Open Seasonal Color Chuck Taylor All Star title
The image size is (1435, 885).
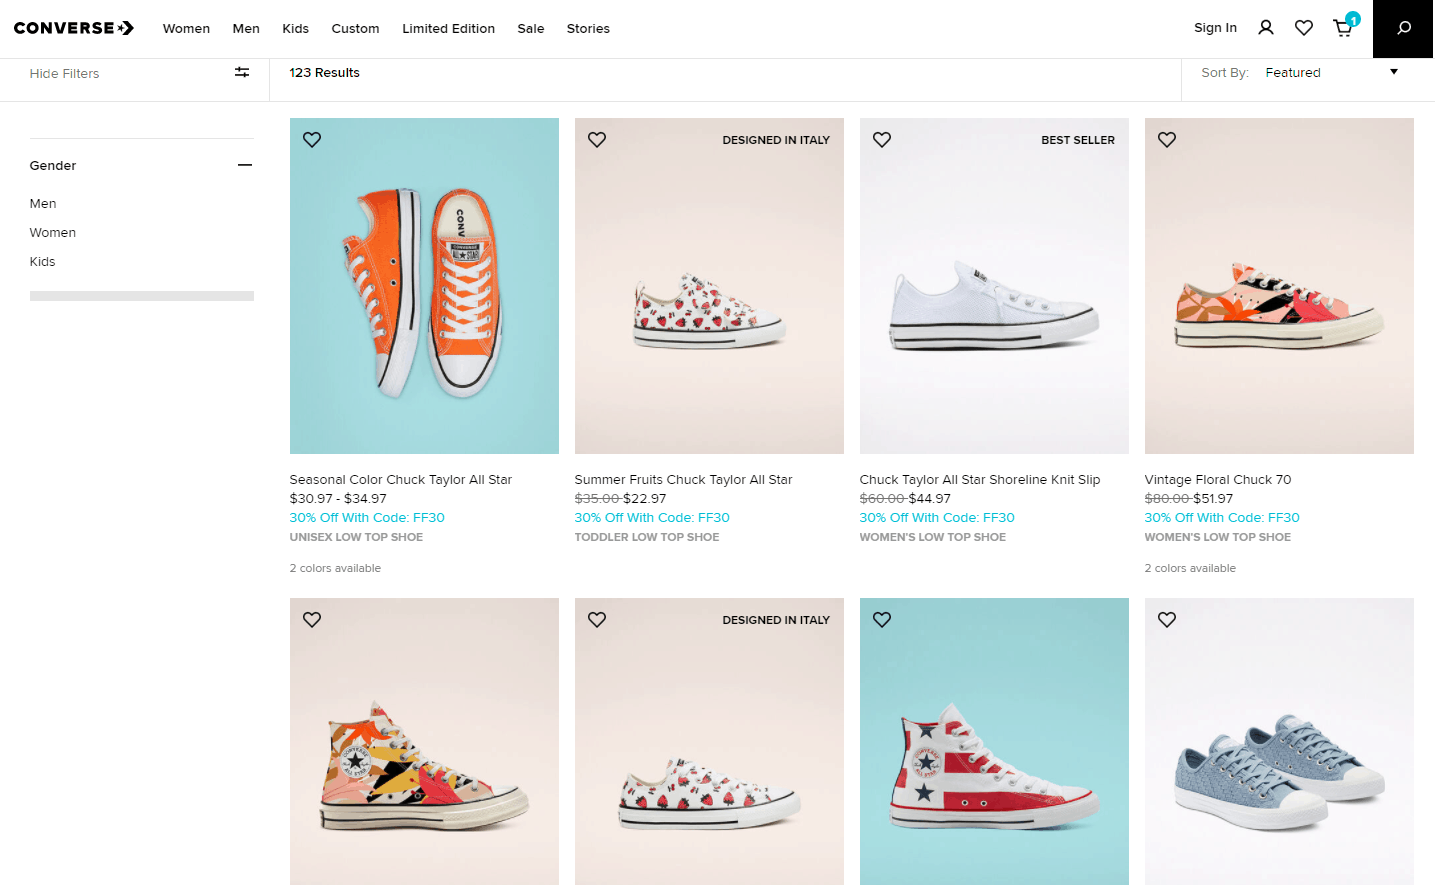point(401,480)
